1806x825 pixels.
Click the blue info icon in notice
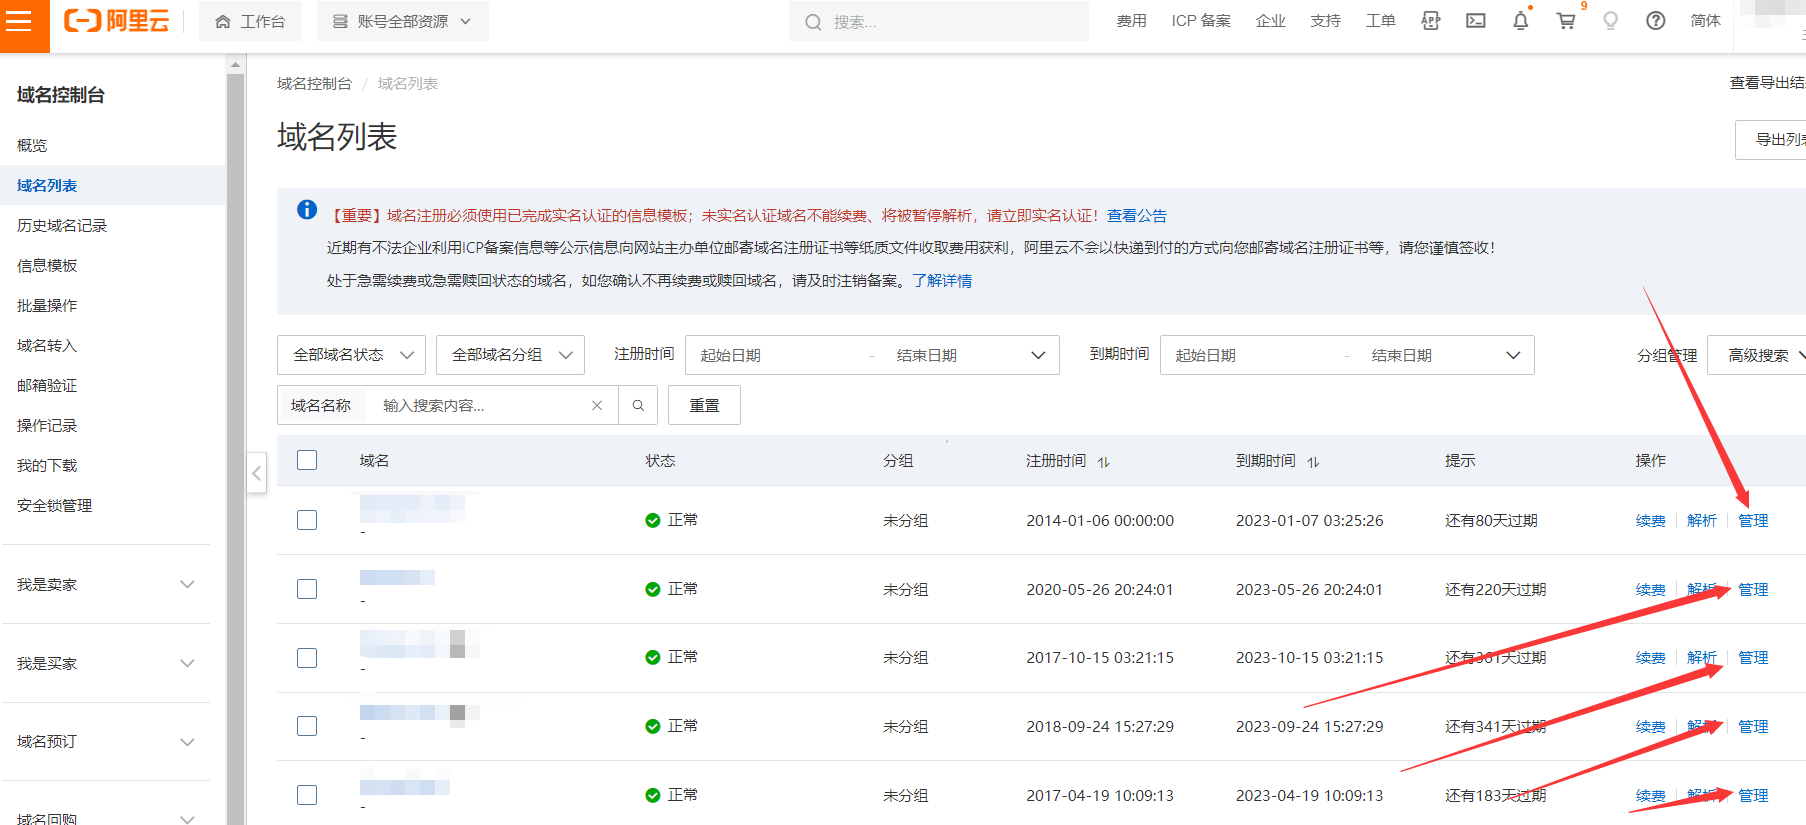tap(307, 210)
